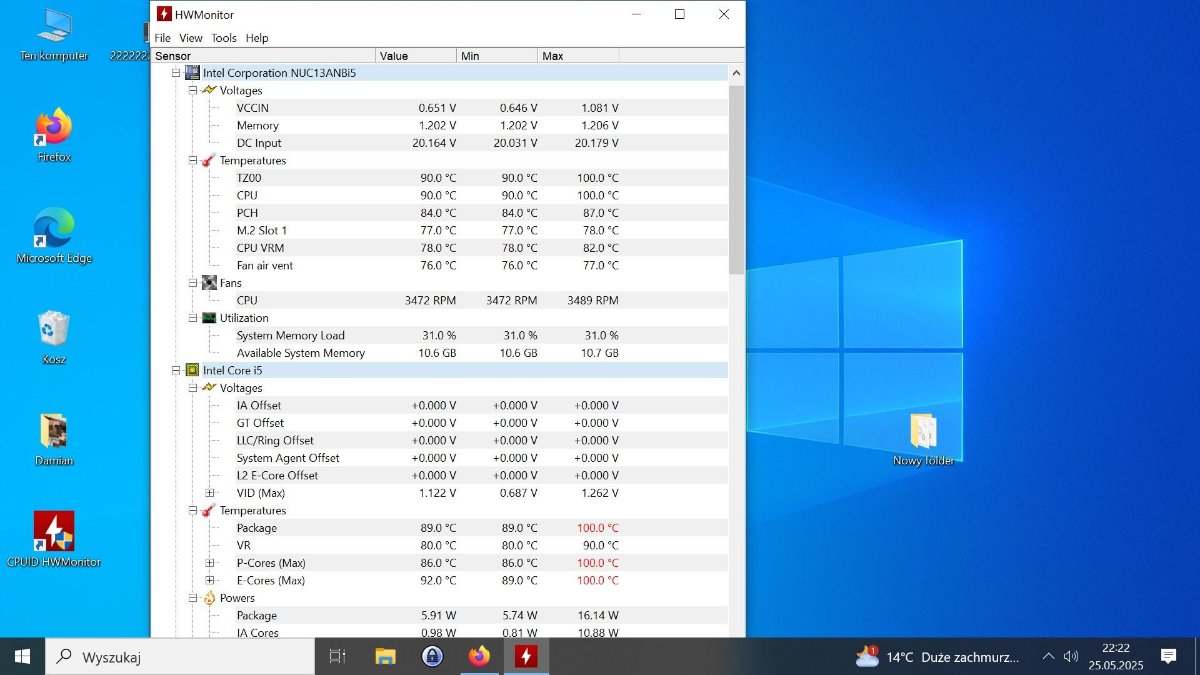Click the scrollbar up arrow in HWMonitor
Screen dimensions: 1200x675
736,74
